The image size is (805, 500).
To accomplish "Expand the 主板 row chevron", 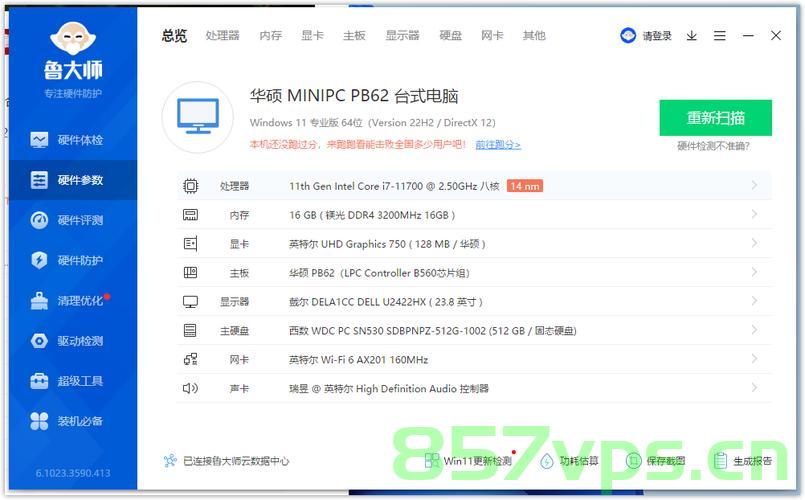I will 754,272.
